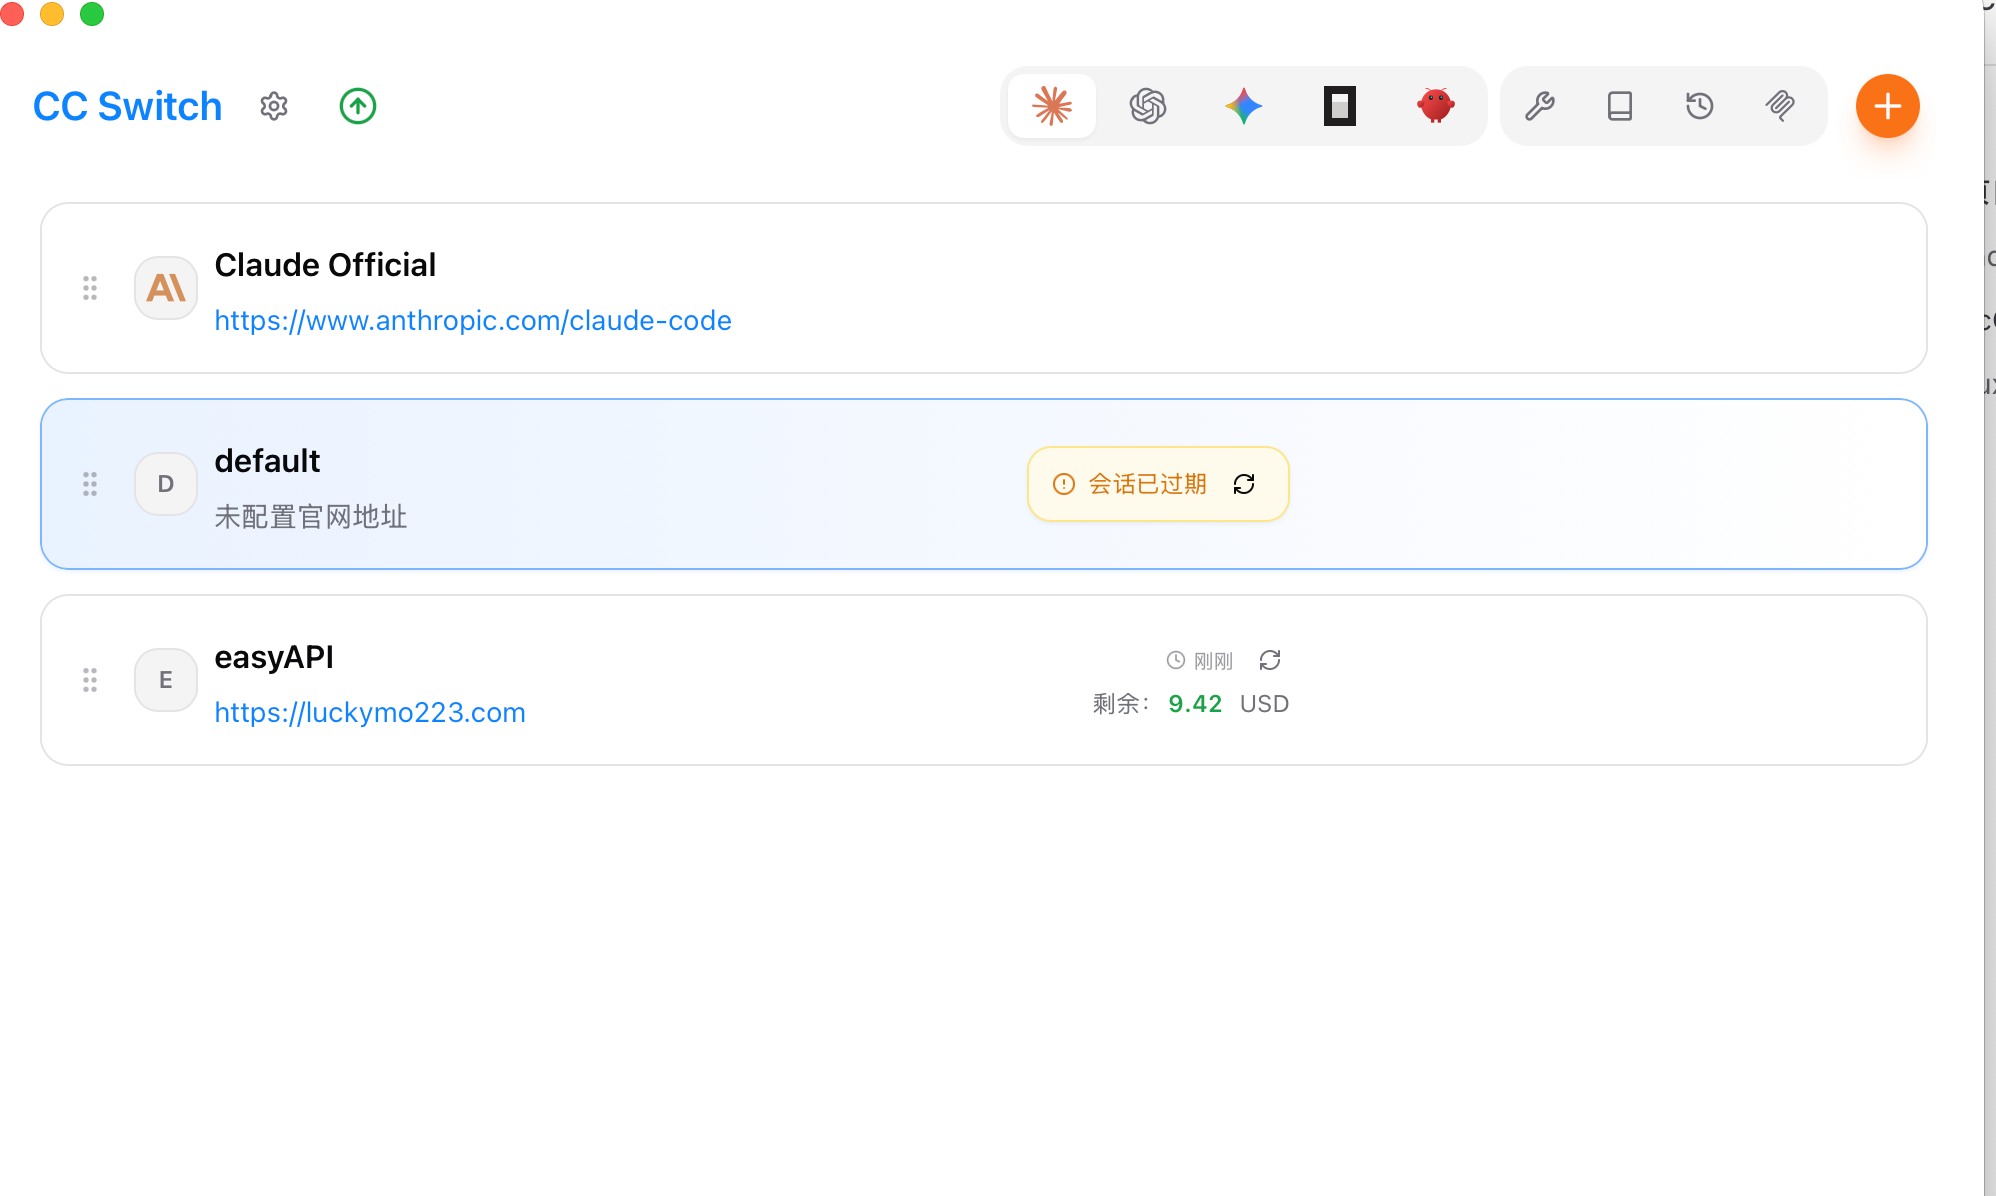
Task: Open the luckymo223.com link
Action: pos(370,712)
